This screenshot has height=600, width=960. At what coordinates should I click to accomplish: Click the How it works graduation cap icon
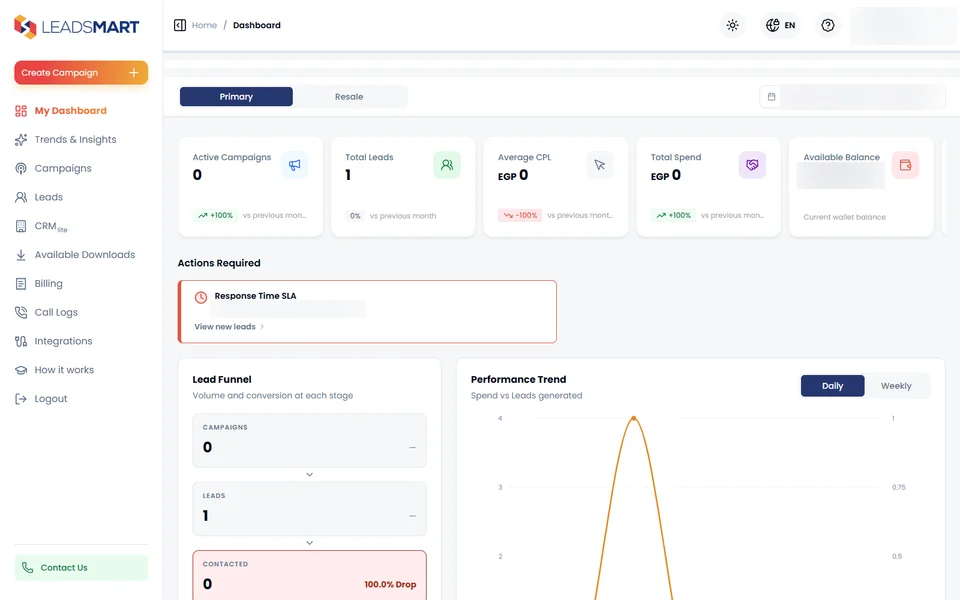point(21,370)
